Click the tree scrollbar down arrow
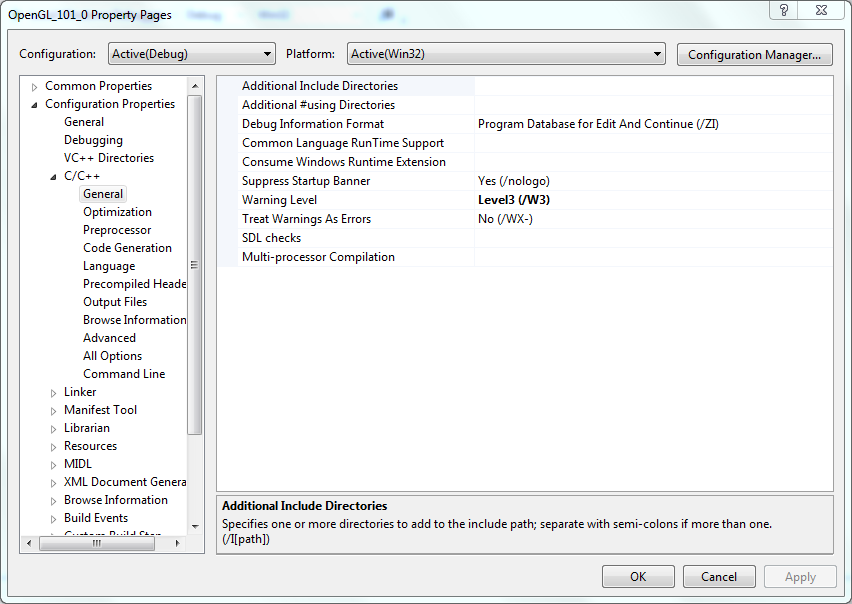The width and height of the screenshot is (852, 604). pos(195,526)
